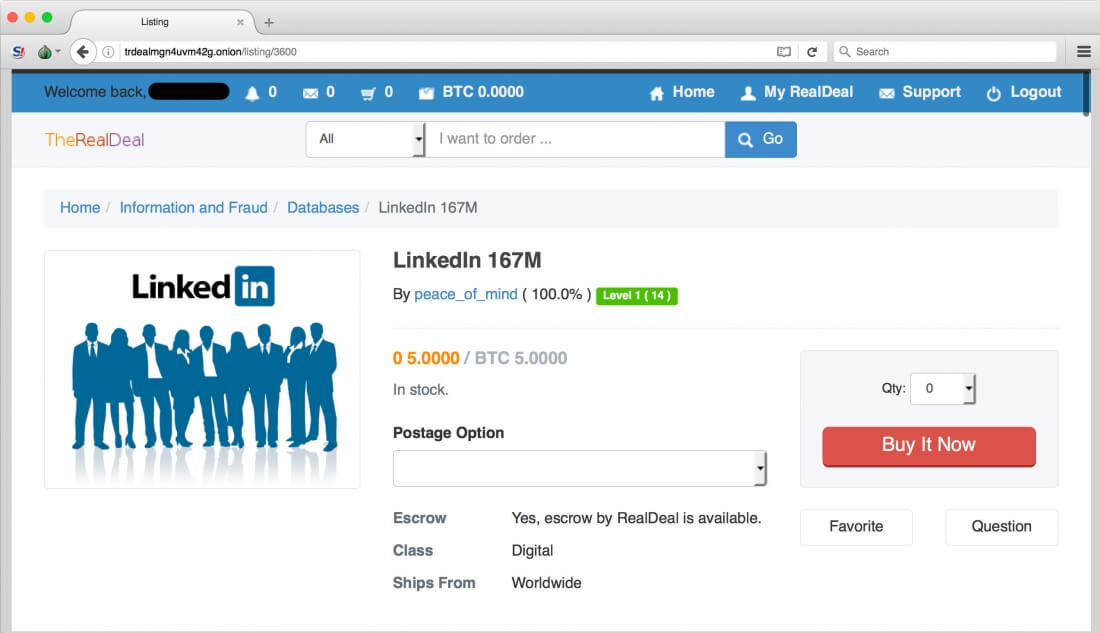Screen dimensions: 1100x633
Task: Open the category filter dropdown showing All
Action: pos(365,139)
